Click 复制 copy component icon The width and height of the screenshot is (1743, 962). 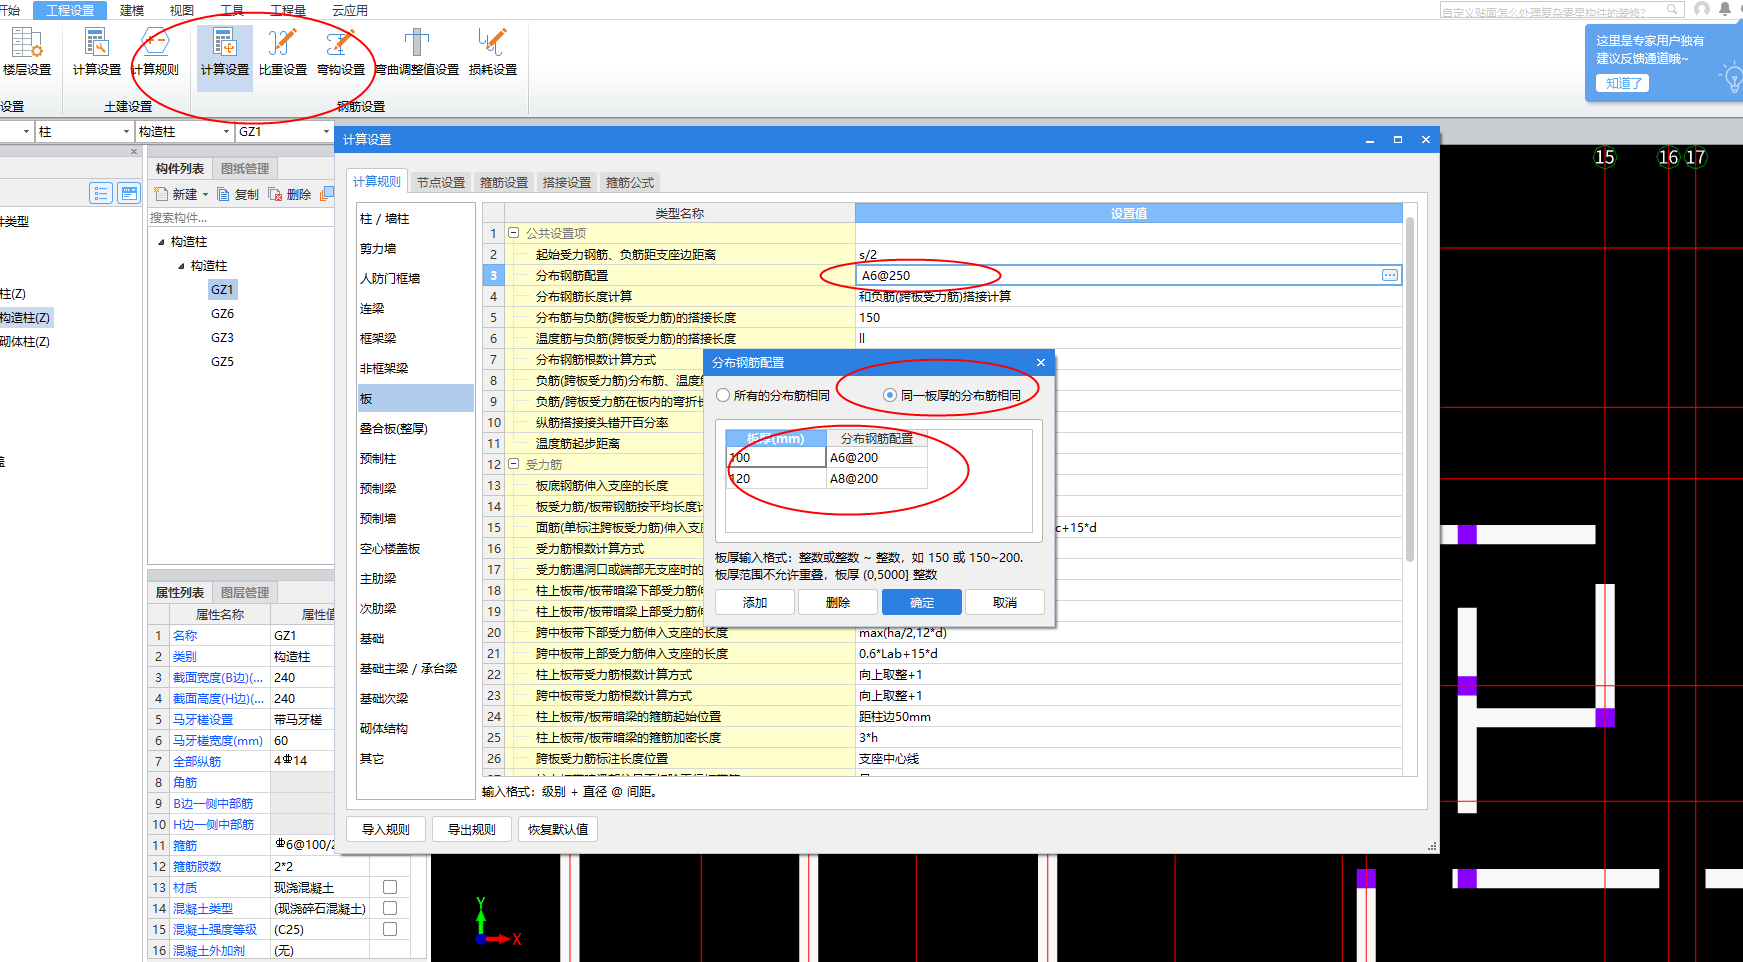[x=224, y=194]
